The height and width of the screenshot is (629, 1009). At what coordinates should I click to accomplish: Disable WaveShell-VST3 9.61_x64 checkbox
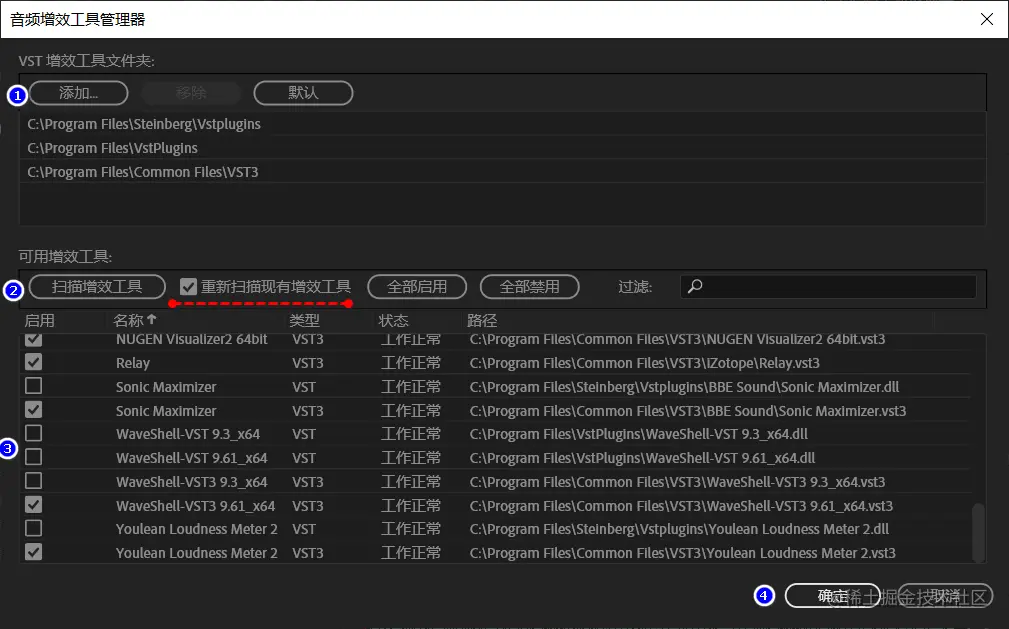click(x=33, y=505)
